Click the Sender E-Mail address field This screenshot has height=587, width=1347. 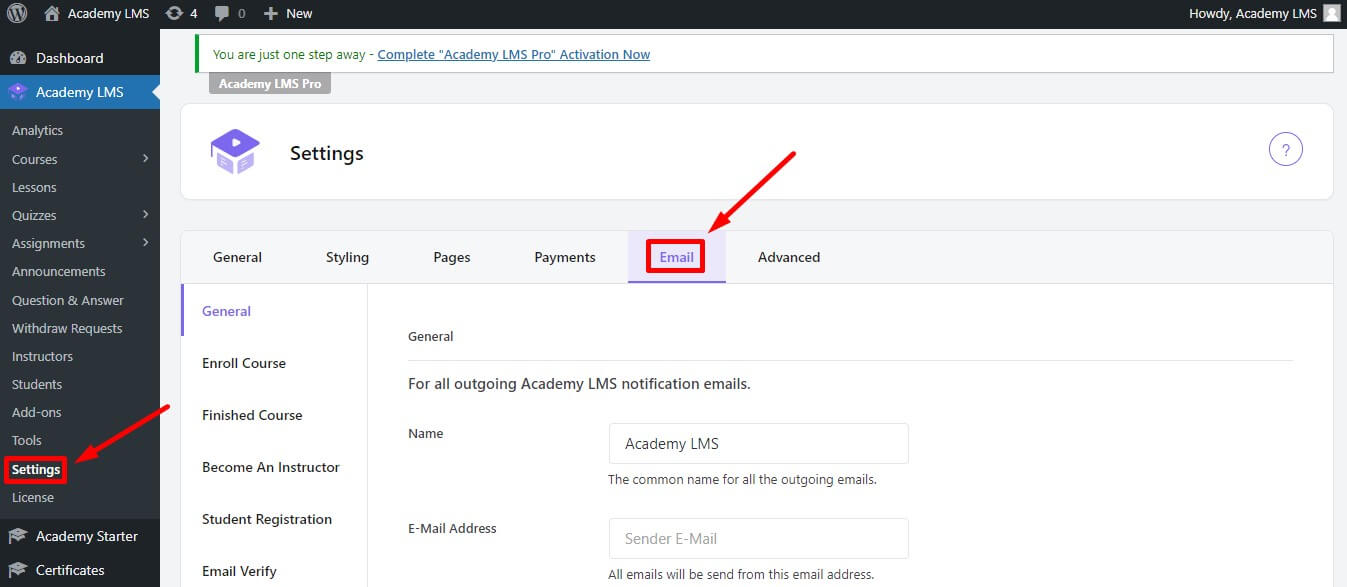[758, 538]
